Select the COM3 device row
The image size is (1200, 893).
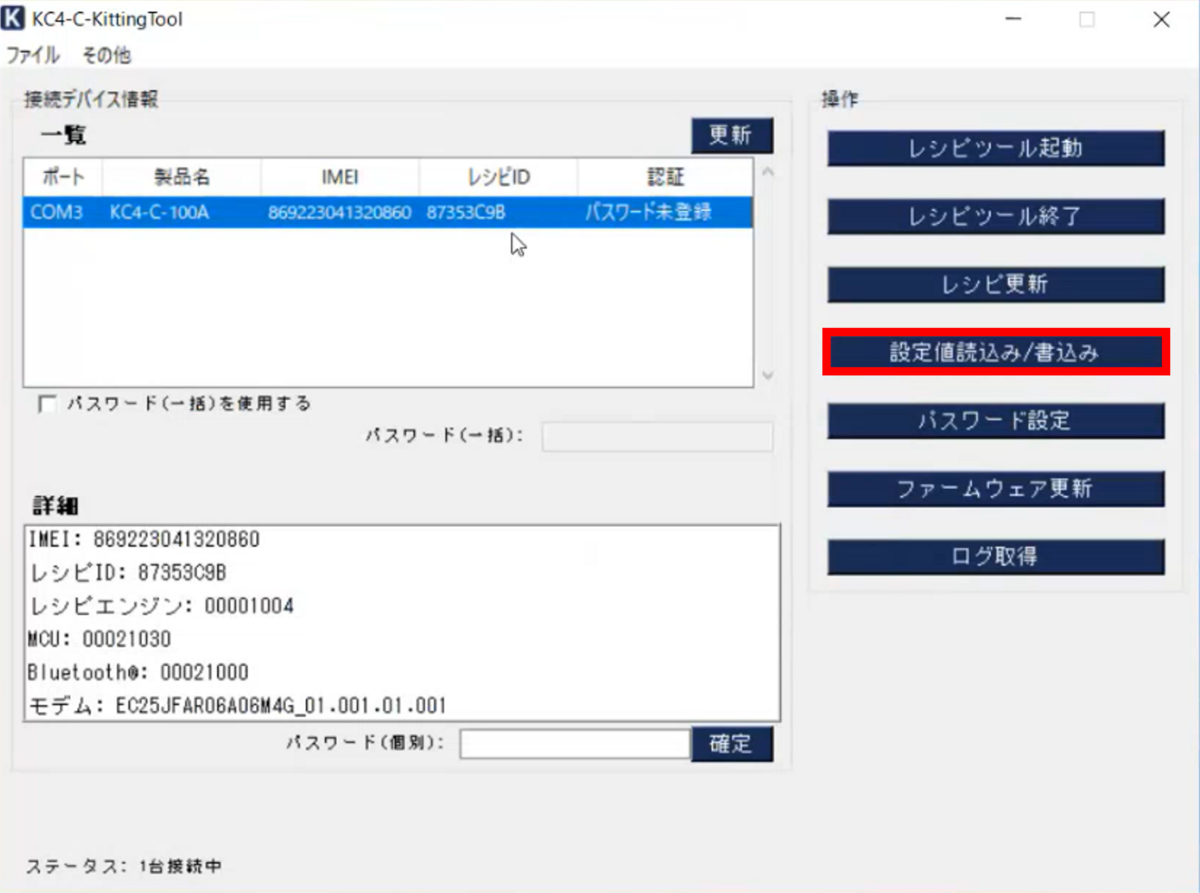[388, 212]
